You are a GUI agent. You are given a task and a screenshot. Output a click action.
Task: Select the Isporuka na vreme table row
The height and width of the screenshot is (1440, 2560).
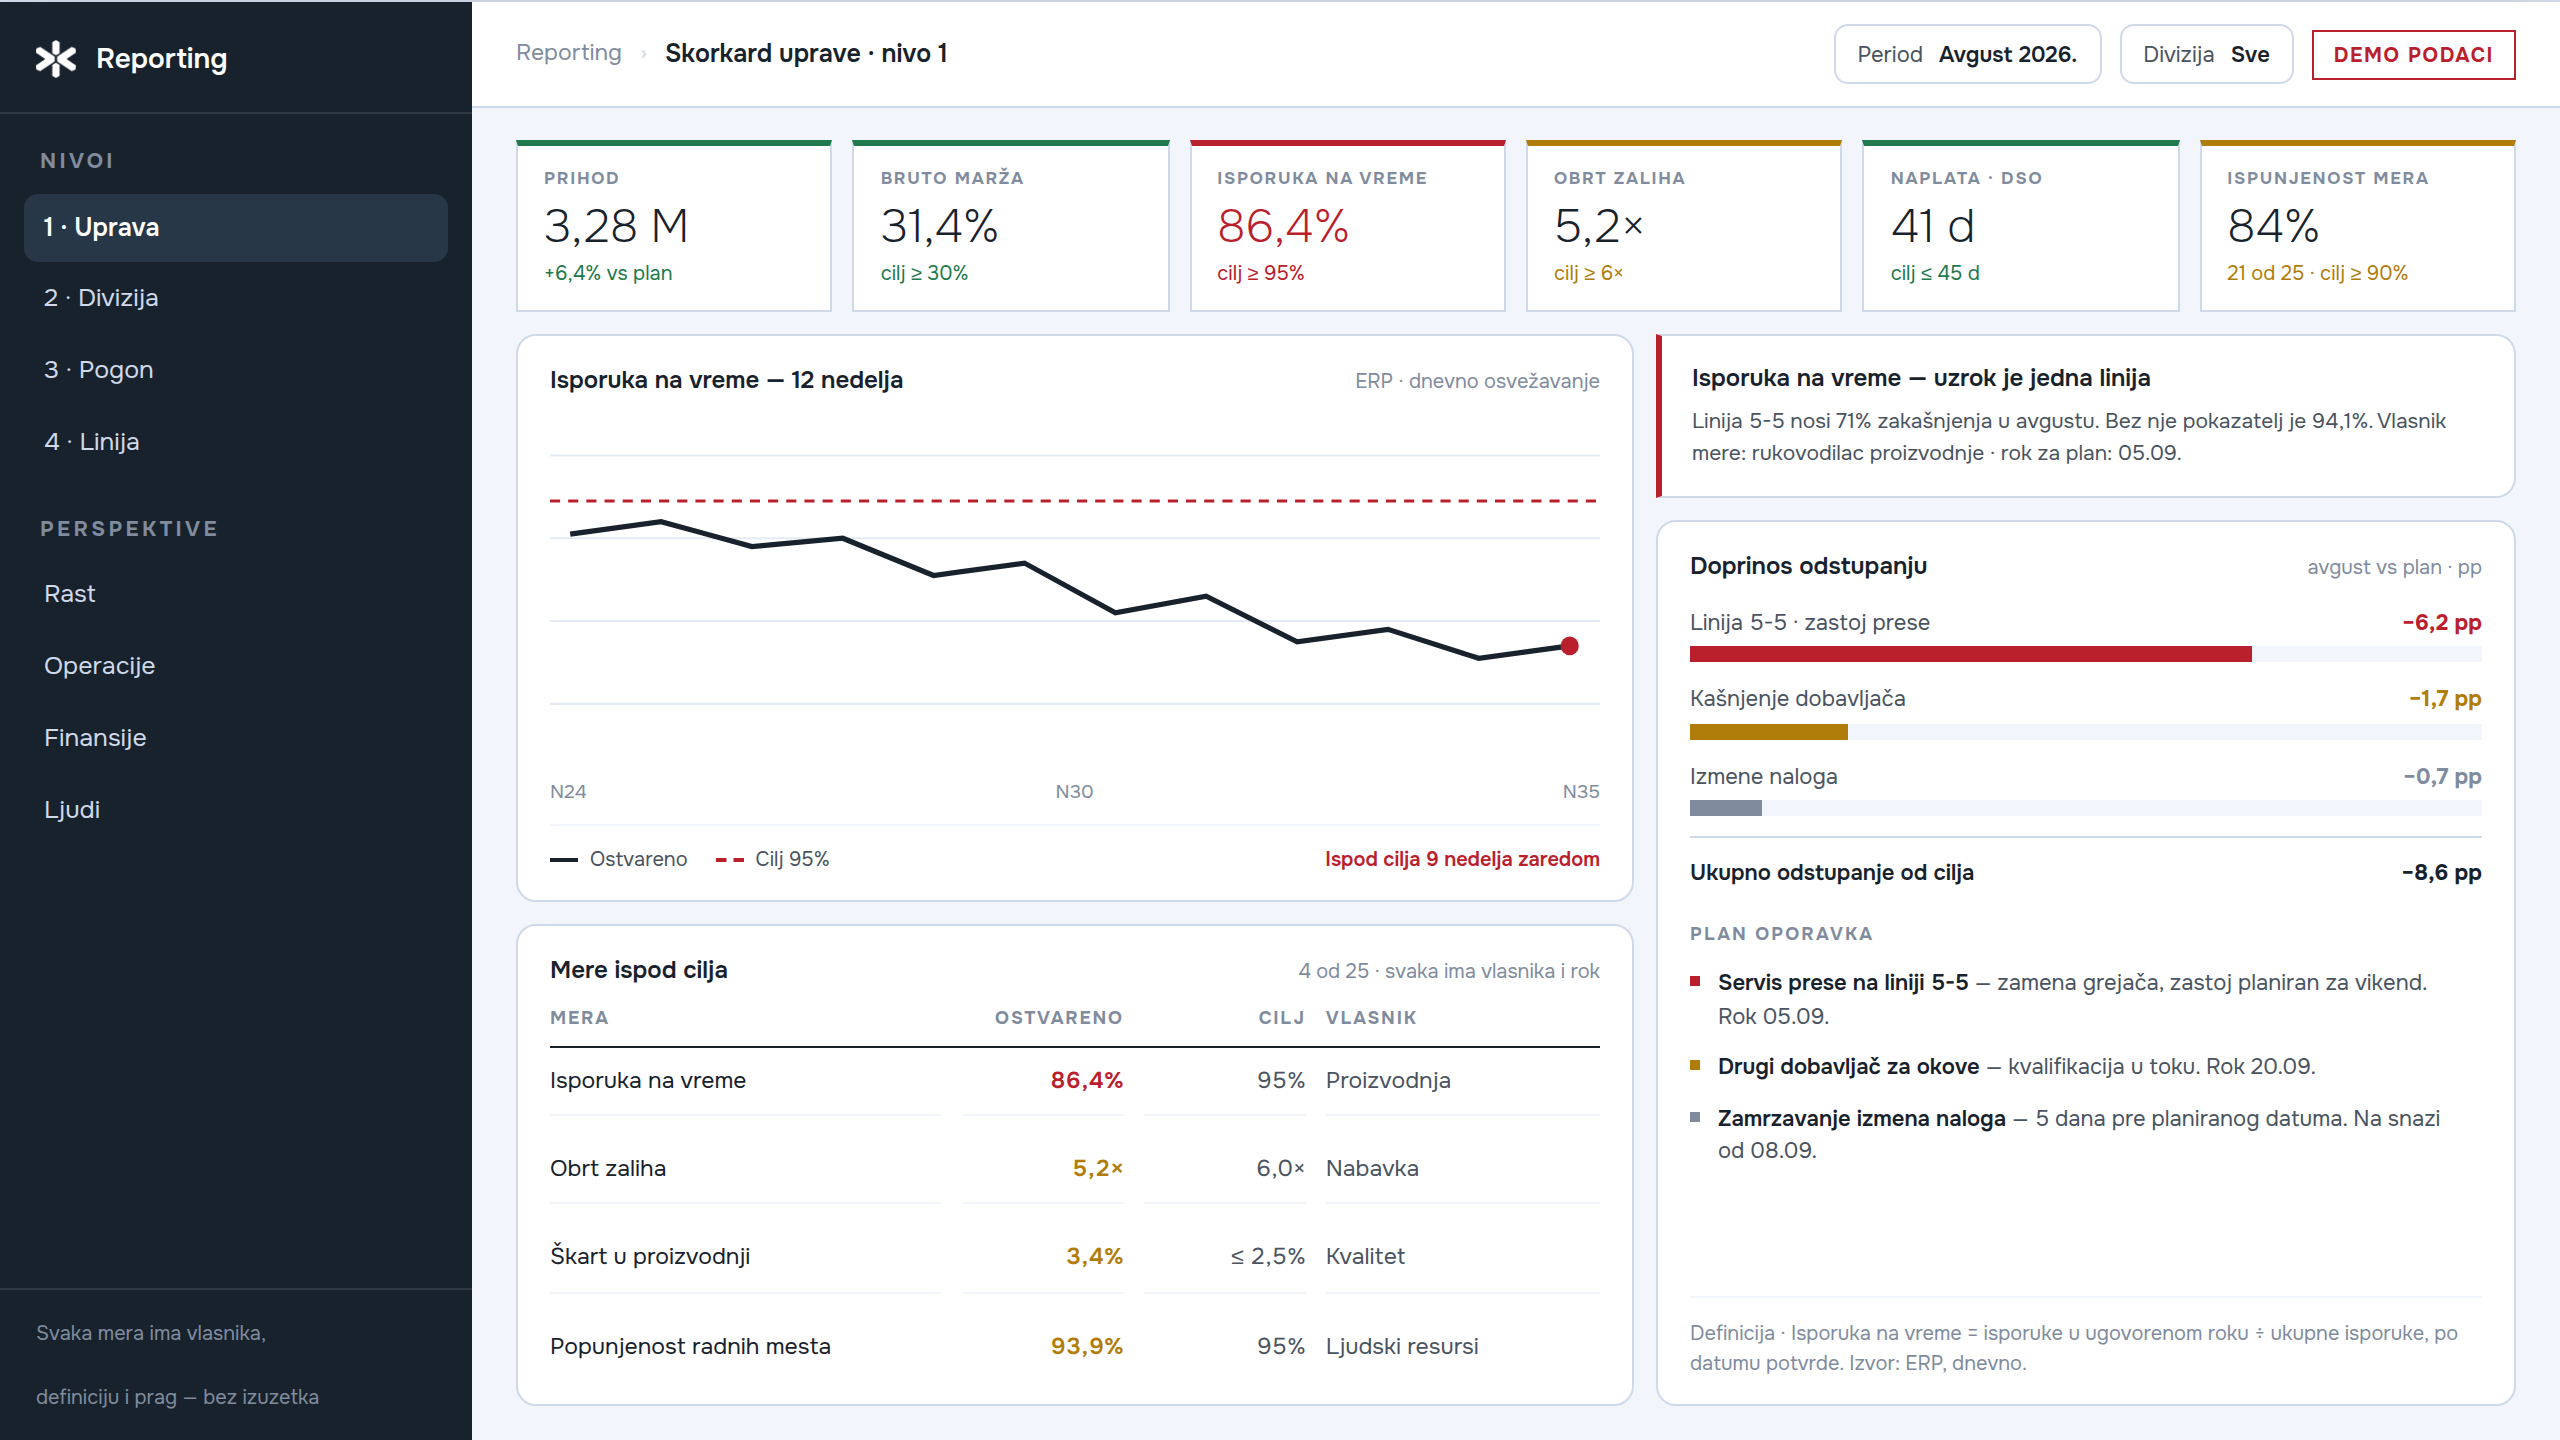[x=1075, y=1080]
